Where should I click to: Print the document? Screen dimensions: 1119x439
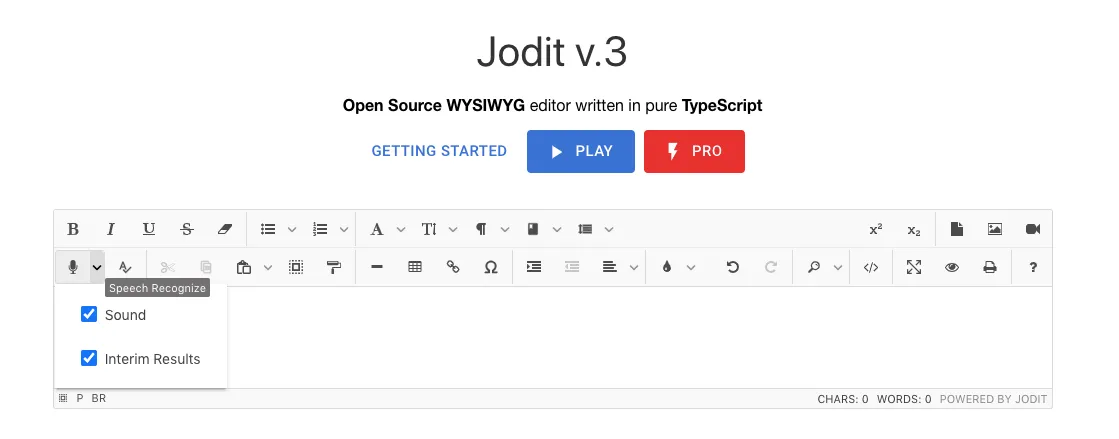coord(990,267)
